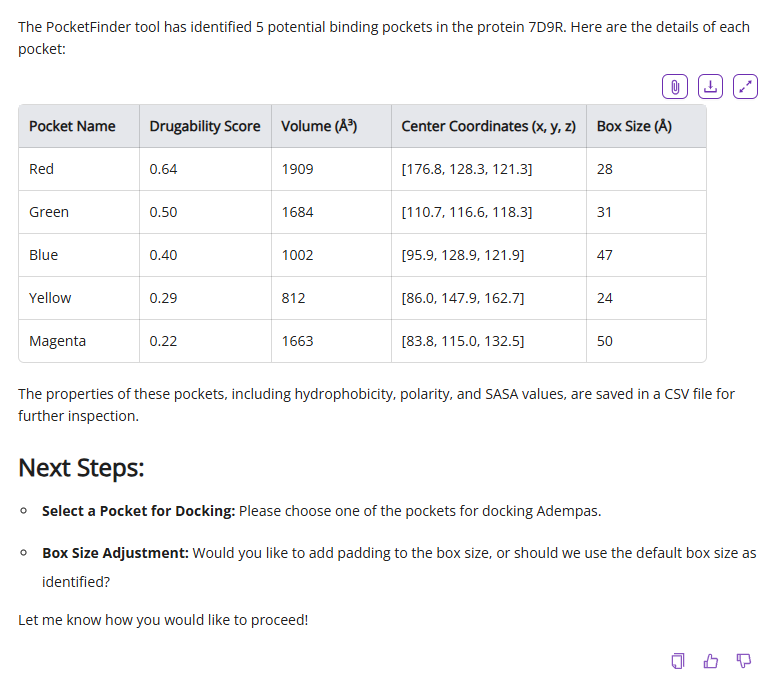Give the response a thumbs up

[x=711, y=660]
